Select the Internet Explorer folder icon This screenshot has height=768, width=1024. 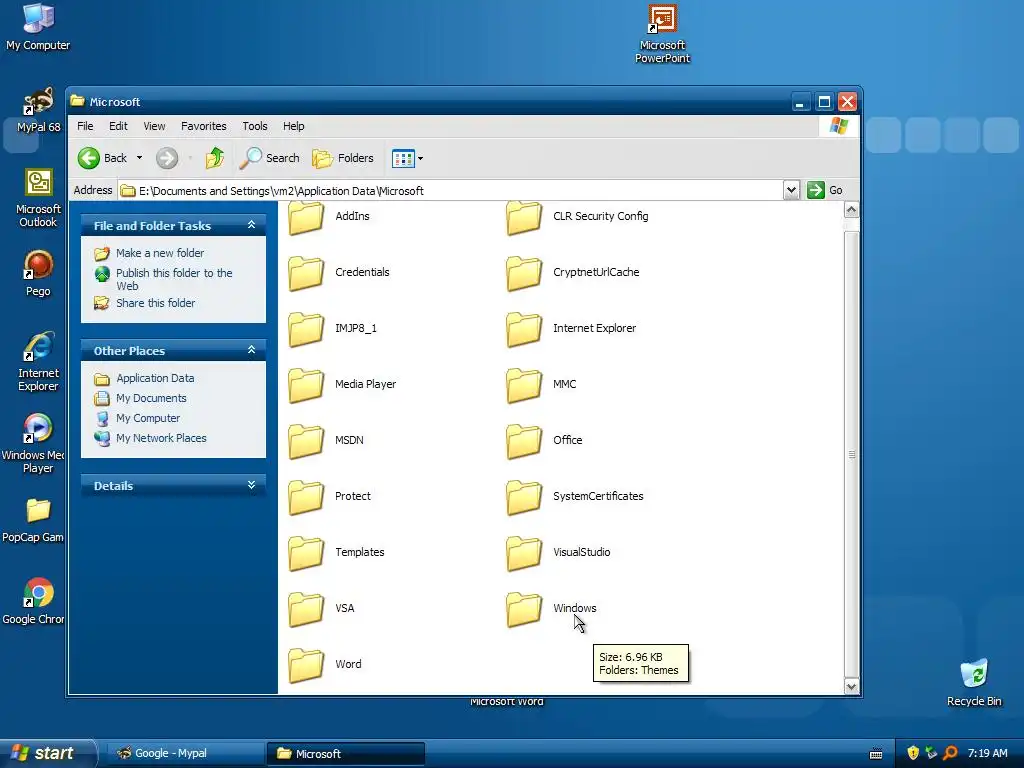pos(524,329)
